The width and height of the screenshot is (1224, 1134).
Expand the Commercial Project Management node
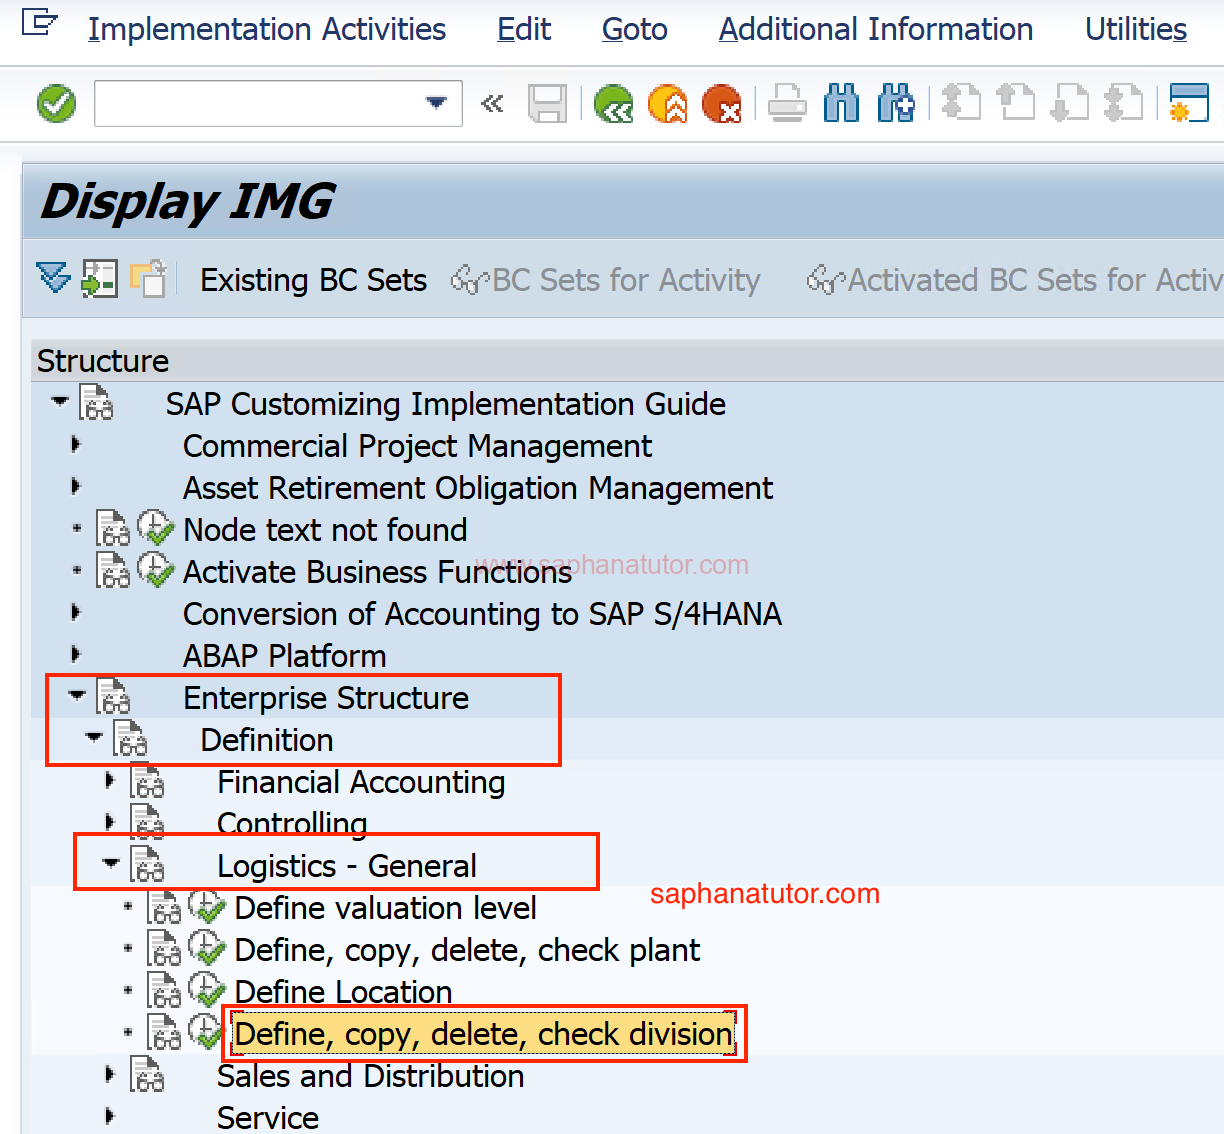coord(76,444)
